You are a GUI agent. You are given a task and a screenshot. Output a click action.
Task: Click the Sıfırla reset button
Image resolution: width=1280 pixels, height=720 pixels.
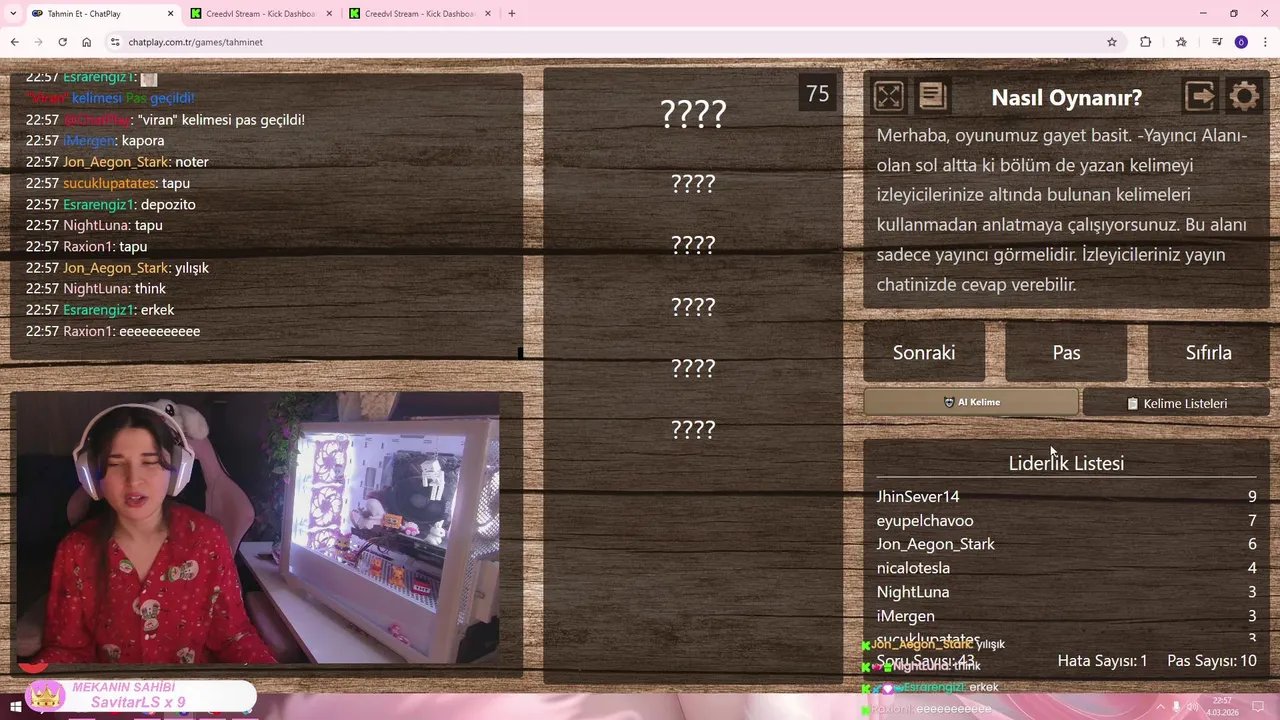pos(1208,352)
